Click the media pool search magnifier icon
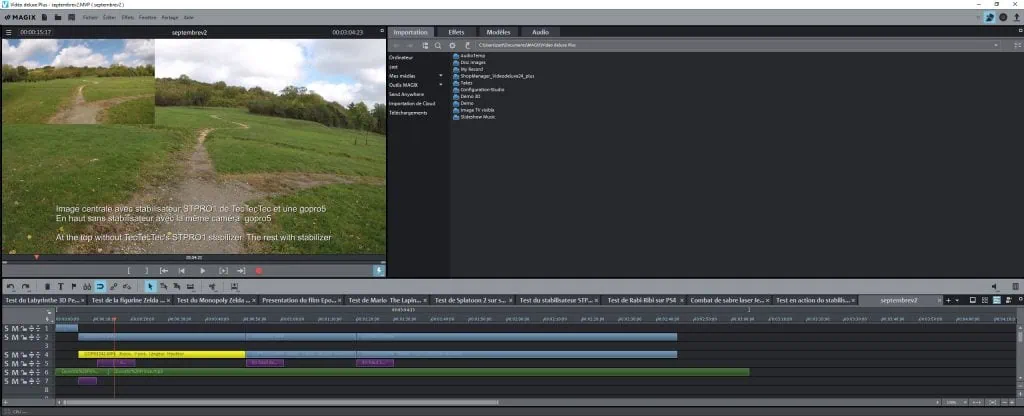Screen dimensions: 1024x416 pyautogui.click(x=438, y=46)
